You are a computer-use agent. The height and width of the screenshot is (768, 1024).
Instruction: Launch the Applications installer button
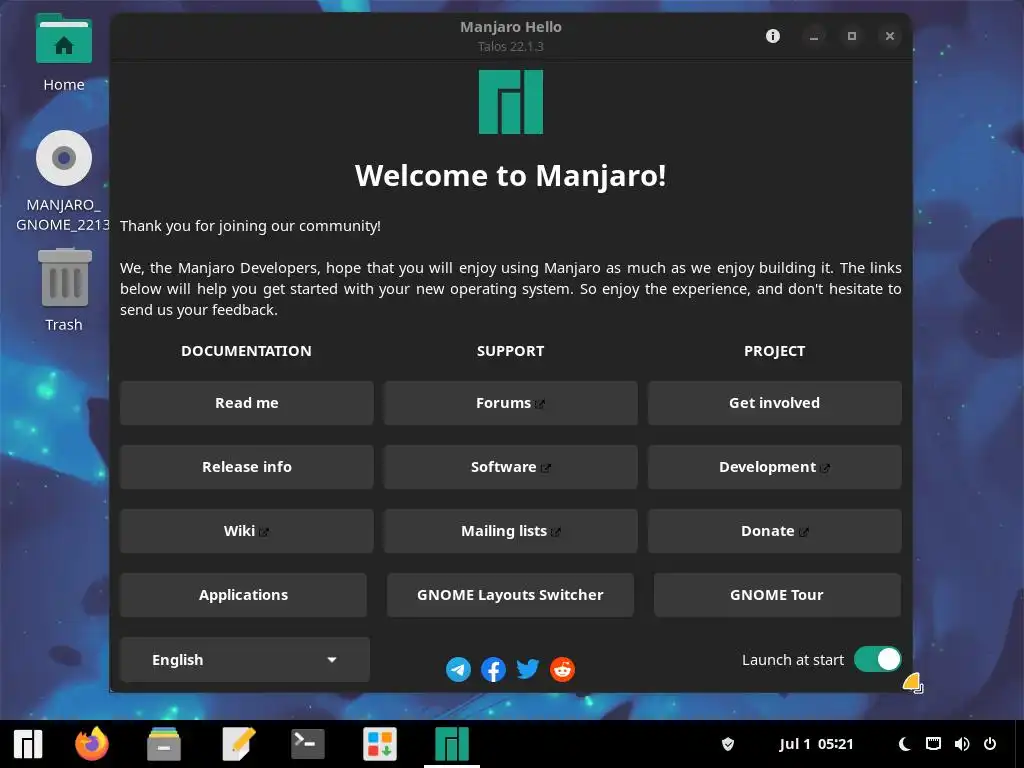[244, 595]
